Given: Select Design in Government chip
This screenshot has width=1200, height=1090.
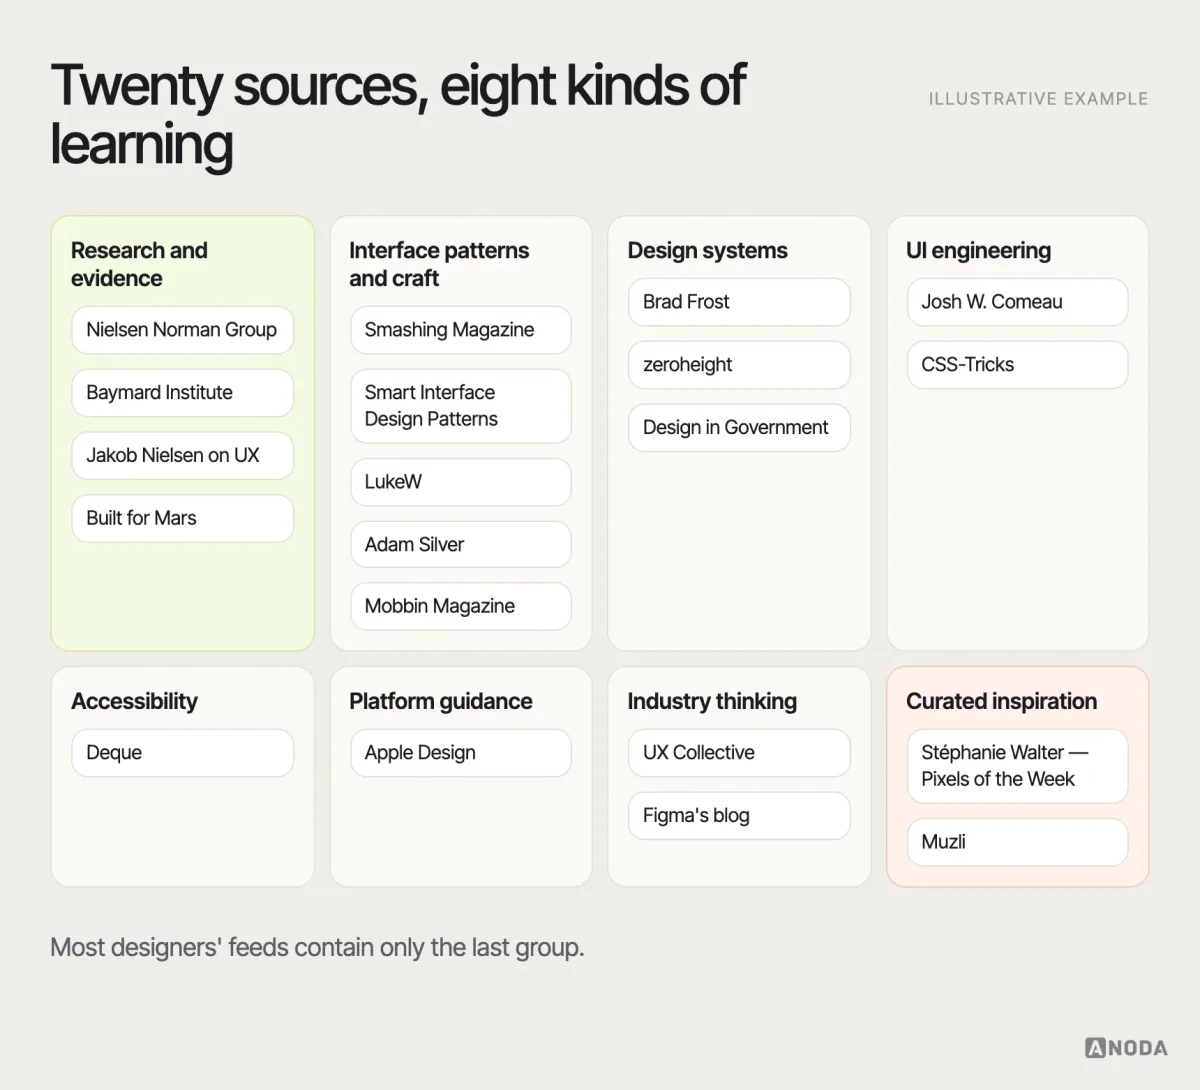Looking at the screenshot, I should point(739,428).
